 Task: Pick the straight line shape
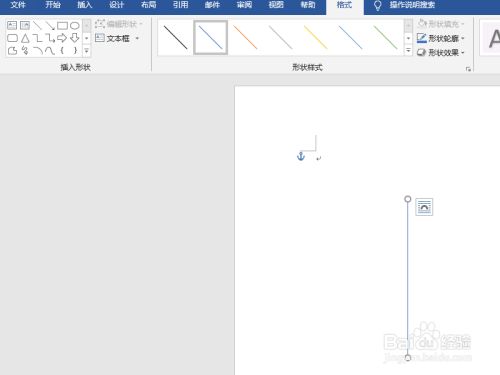click(37, 25)
